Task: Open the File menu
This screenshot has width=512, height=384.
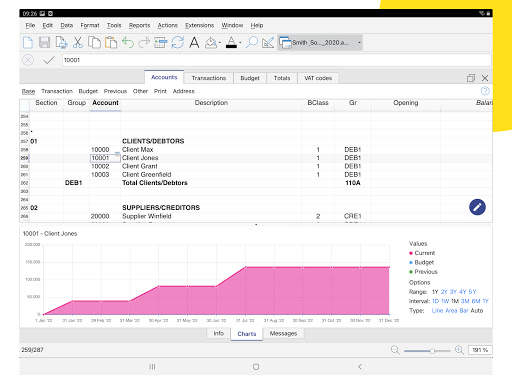Action: [30, 25]
